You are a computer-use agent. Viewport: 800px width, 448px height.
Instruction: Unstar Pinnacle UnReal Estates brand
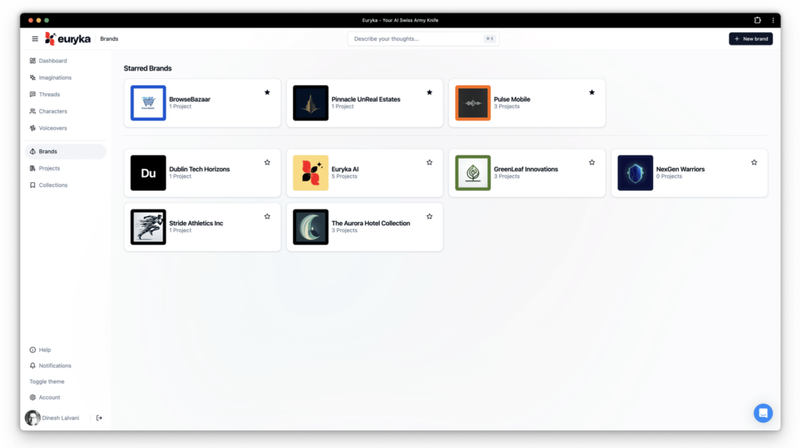(429, 92)
